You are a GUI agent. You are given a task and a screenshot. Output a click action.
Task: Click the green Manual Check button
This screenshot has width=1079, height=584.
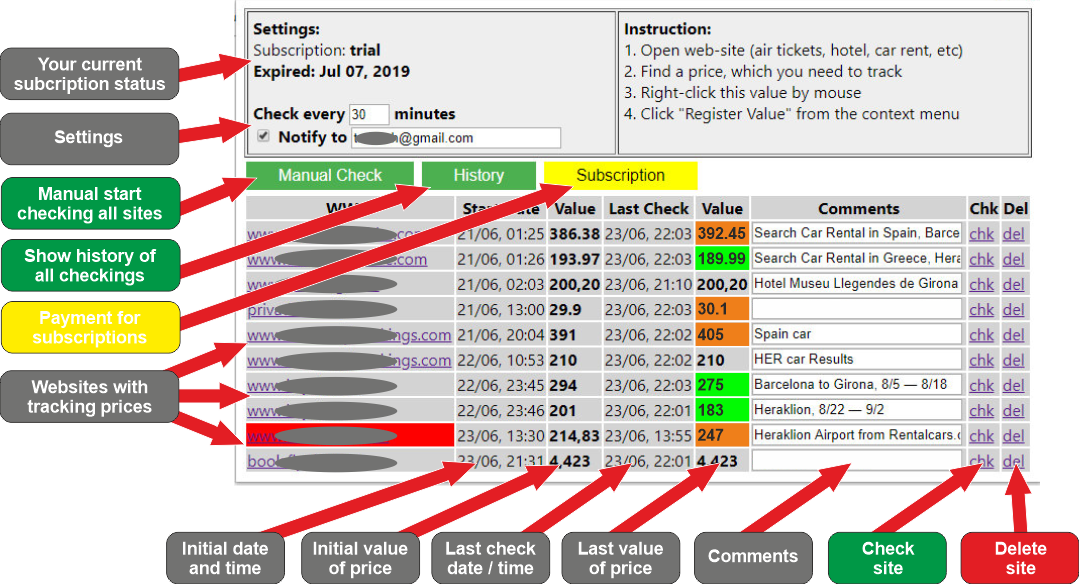(x=330, y=176)
